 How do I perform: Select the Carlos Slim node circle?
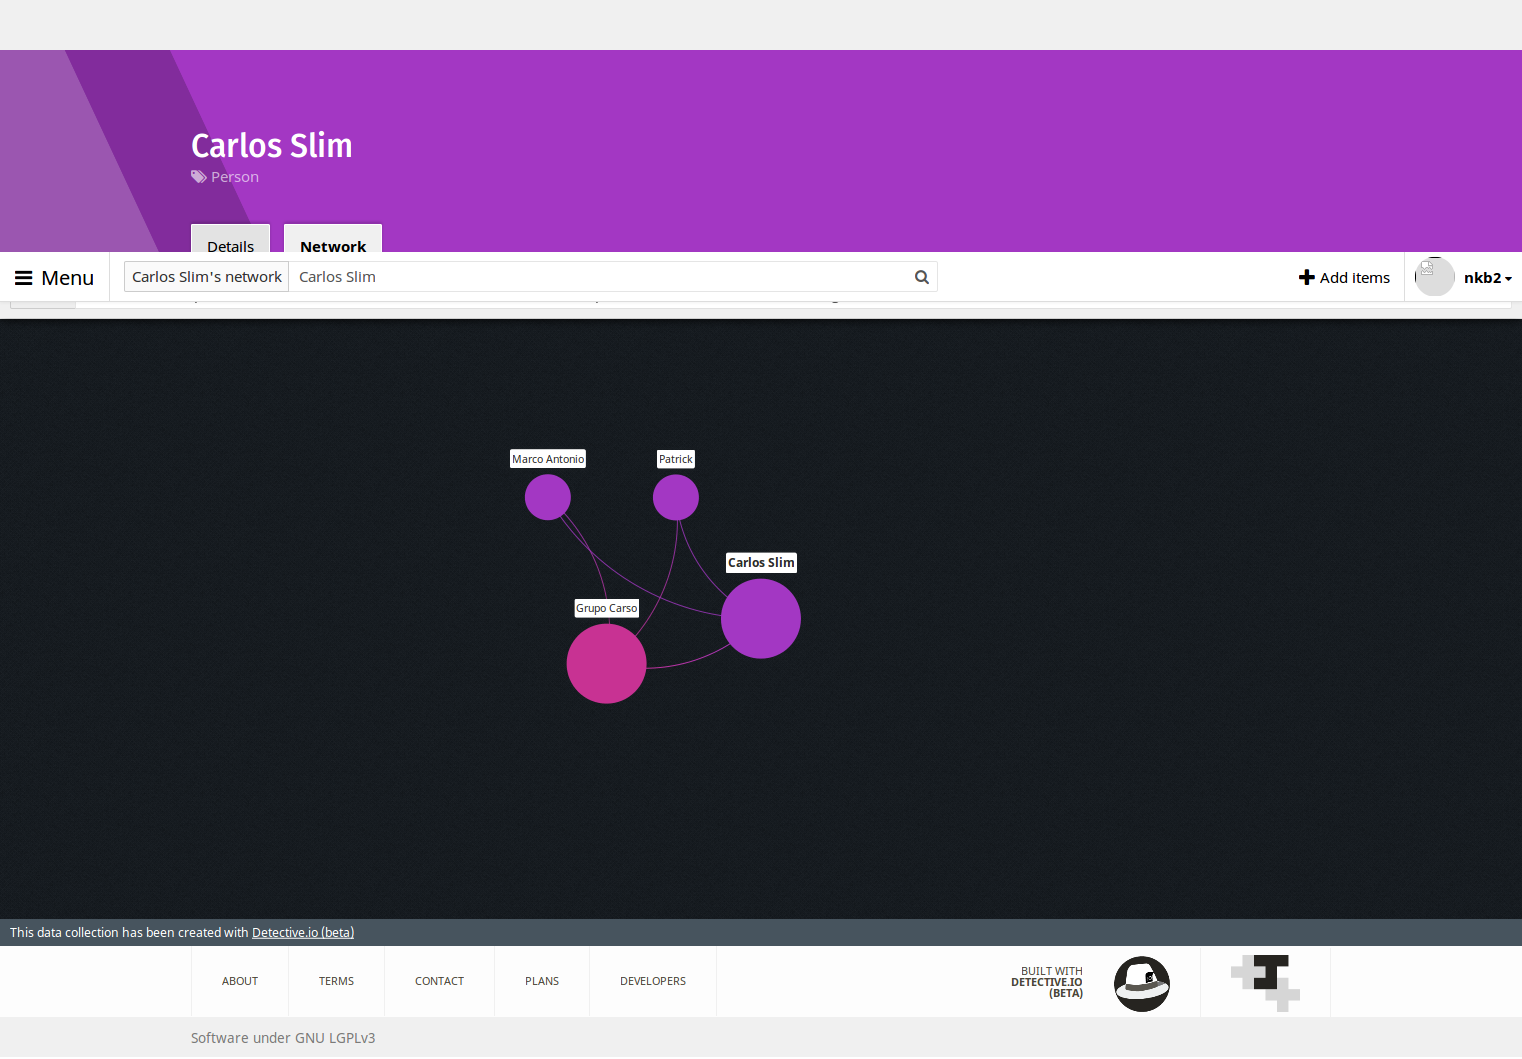coord(761,619)
